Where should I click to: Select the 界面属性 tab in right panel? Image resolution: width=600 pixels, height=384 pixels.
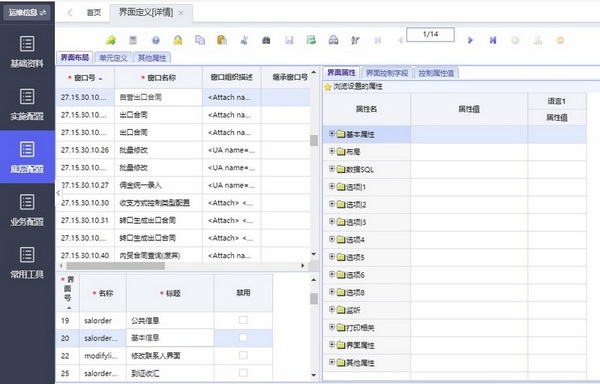(x=341, y=72)
